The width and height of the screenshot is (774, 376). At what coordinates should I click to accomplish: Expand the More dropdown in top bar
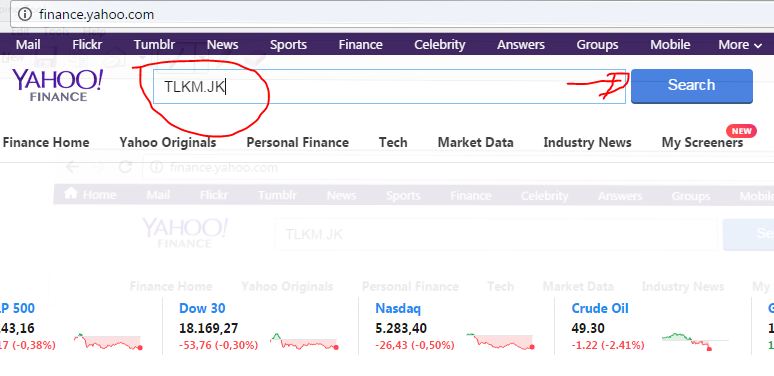point(740,45)
